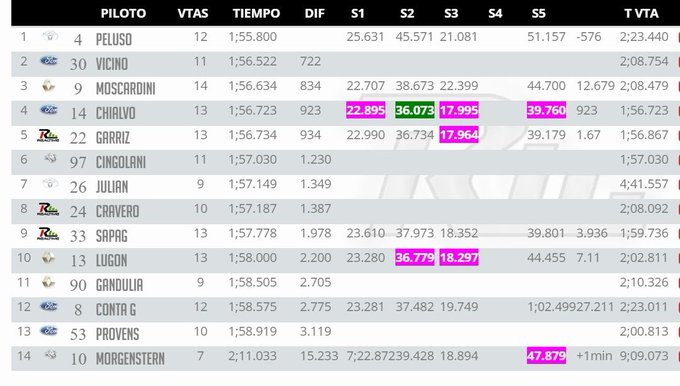This screenshot has height=386, width=680.
Task: Click Julian's best time 1;57.149
Action: click(252, 184)
